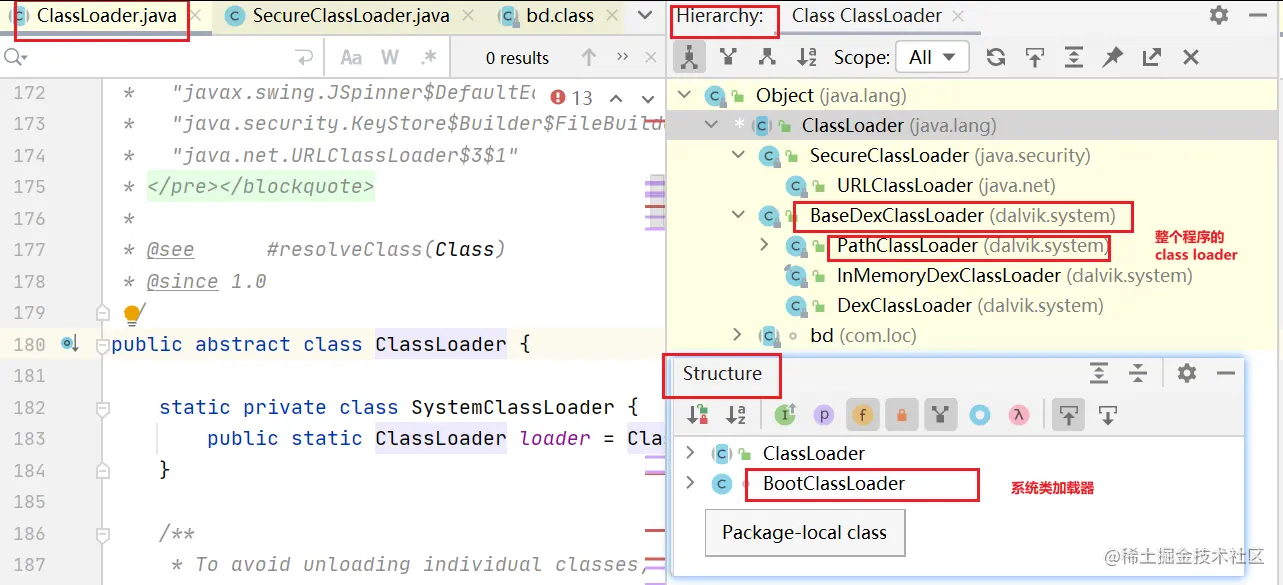Viewport: 1283px width, 585px height.
Task: Show subtypes hierarchy icon
Action: tap(767, 57)
